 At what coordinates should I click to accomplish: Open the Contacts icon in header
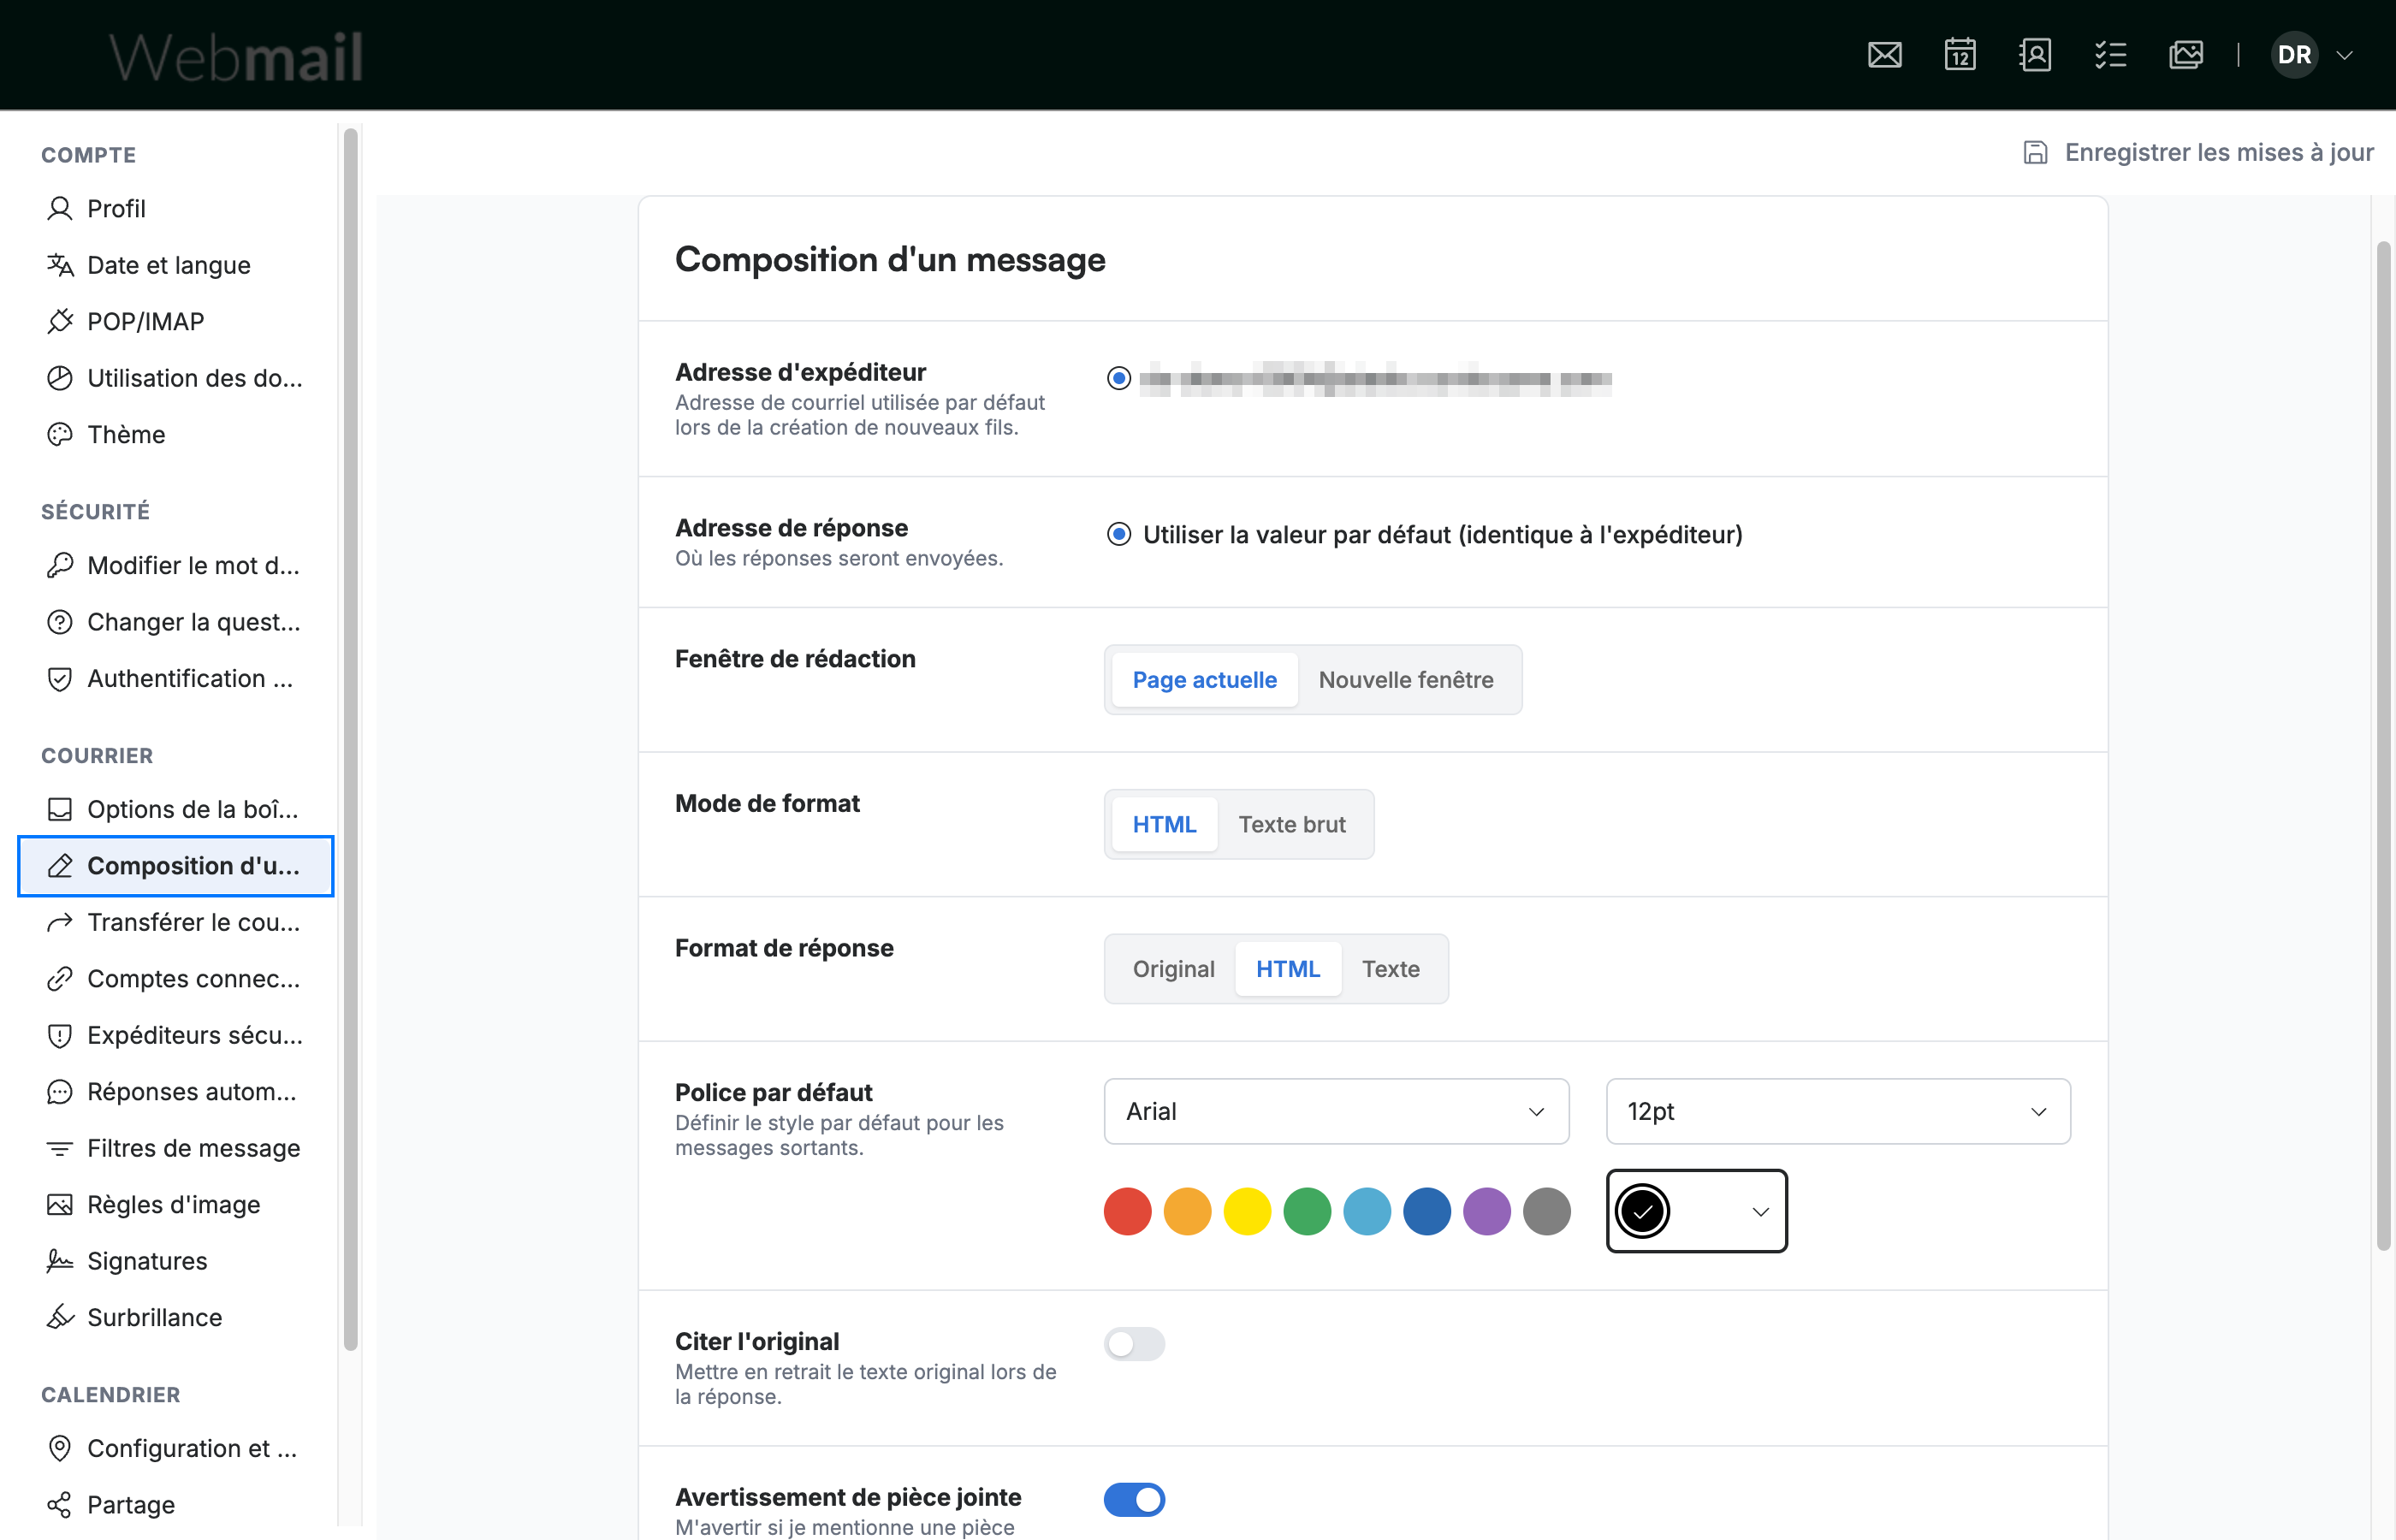point(2035,55)
